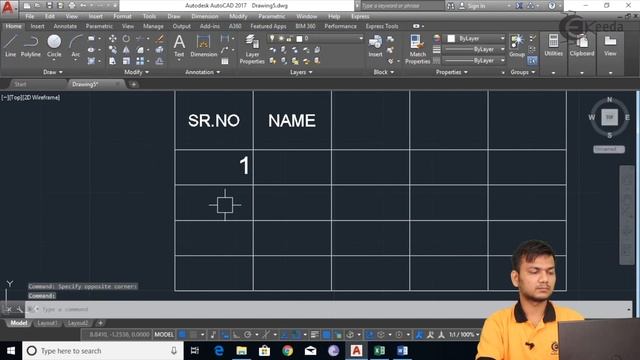Image resolution: width=640 pixels, height=360 pixels.
Task: Switch to the Express Tools ribbon tab
Action: (382, 26)
